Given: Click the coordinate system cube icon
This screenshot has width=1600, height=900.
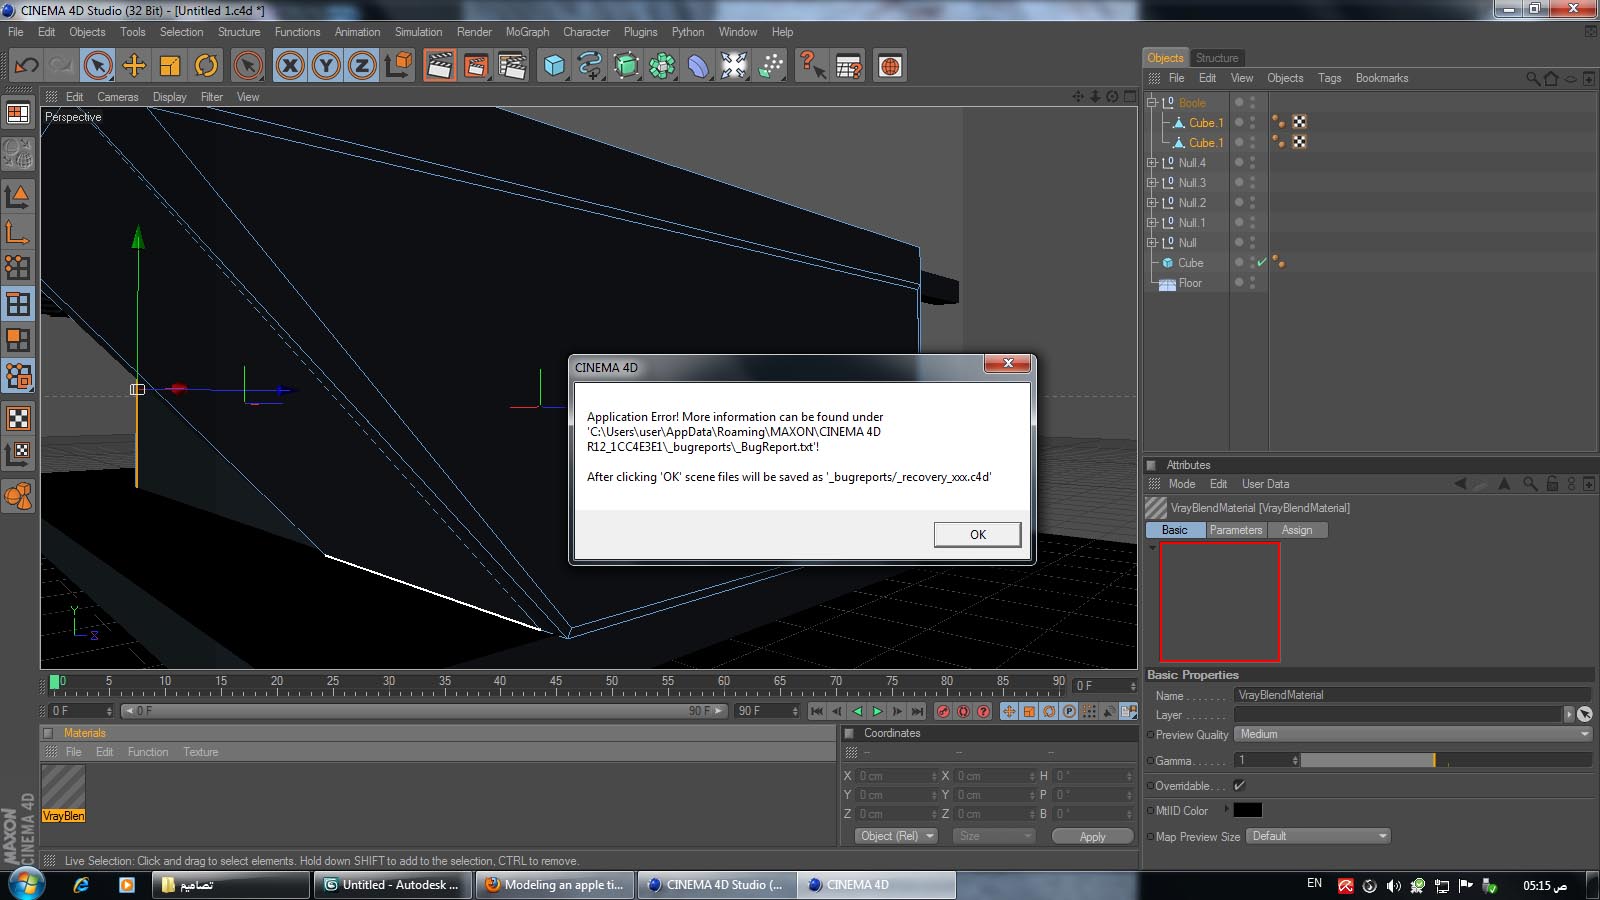Looking at the screenshot, I should [x=398, y=66].
